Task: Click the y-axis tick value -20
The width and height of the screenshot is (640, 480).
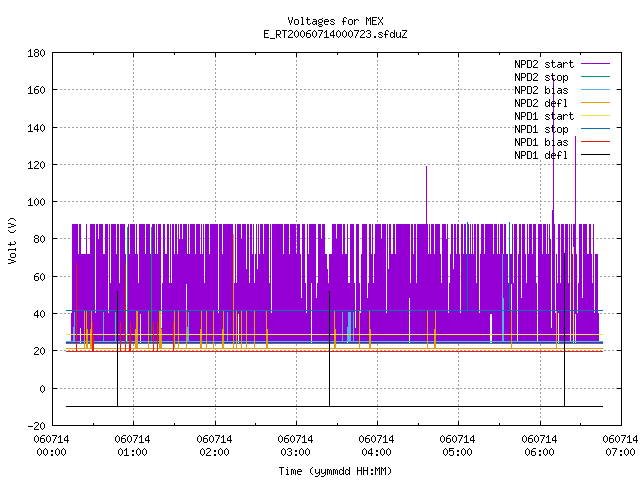Action: [36, 426]
